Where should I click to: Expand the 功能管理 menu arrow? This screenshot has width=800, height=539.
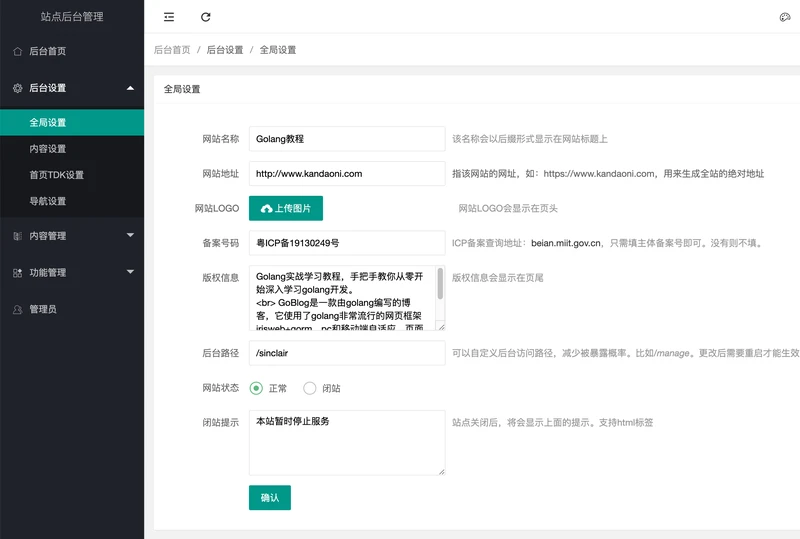click(130, 272)
